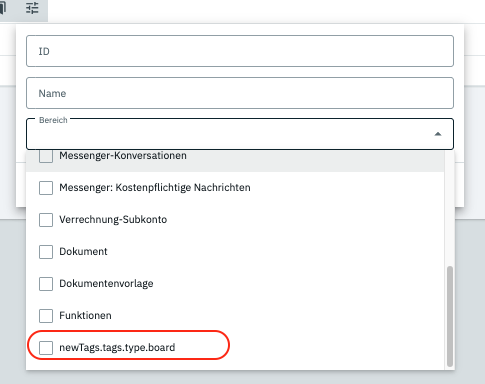This screenshot has width=485, height=384.
Task: Open the filter settings sliders icon
Action: coord(32,8)
